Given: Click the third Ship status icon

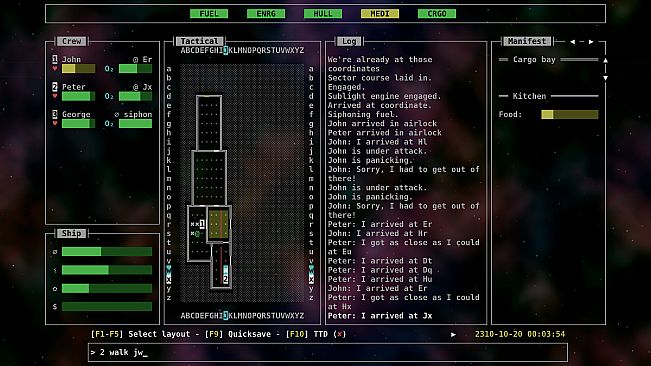Looking at the screenshot, I should coord(55,288).
